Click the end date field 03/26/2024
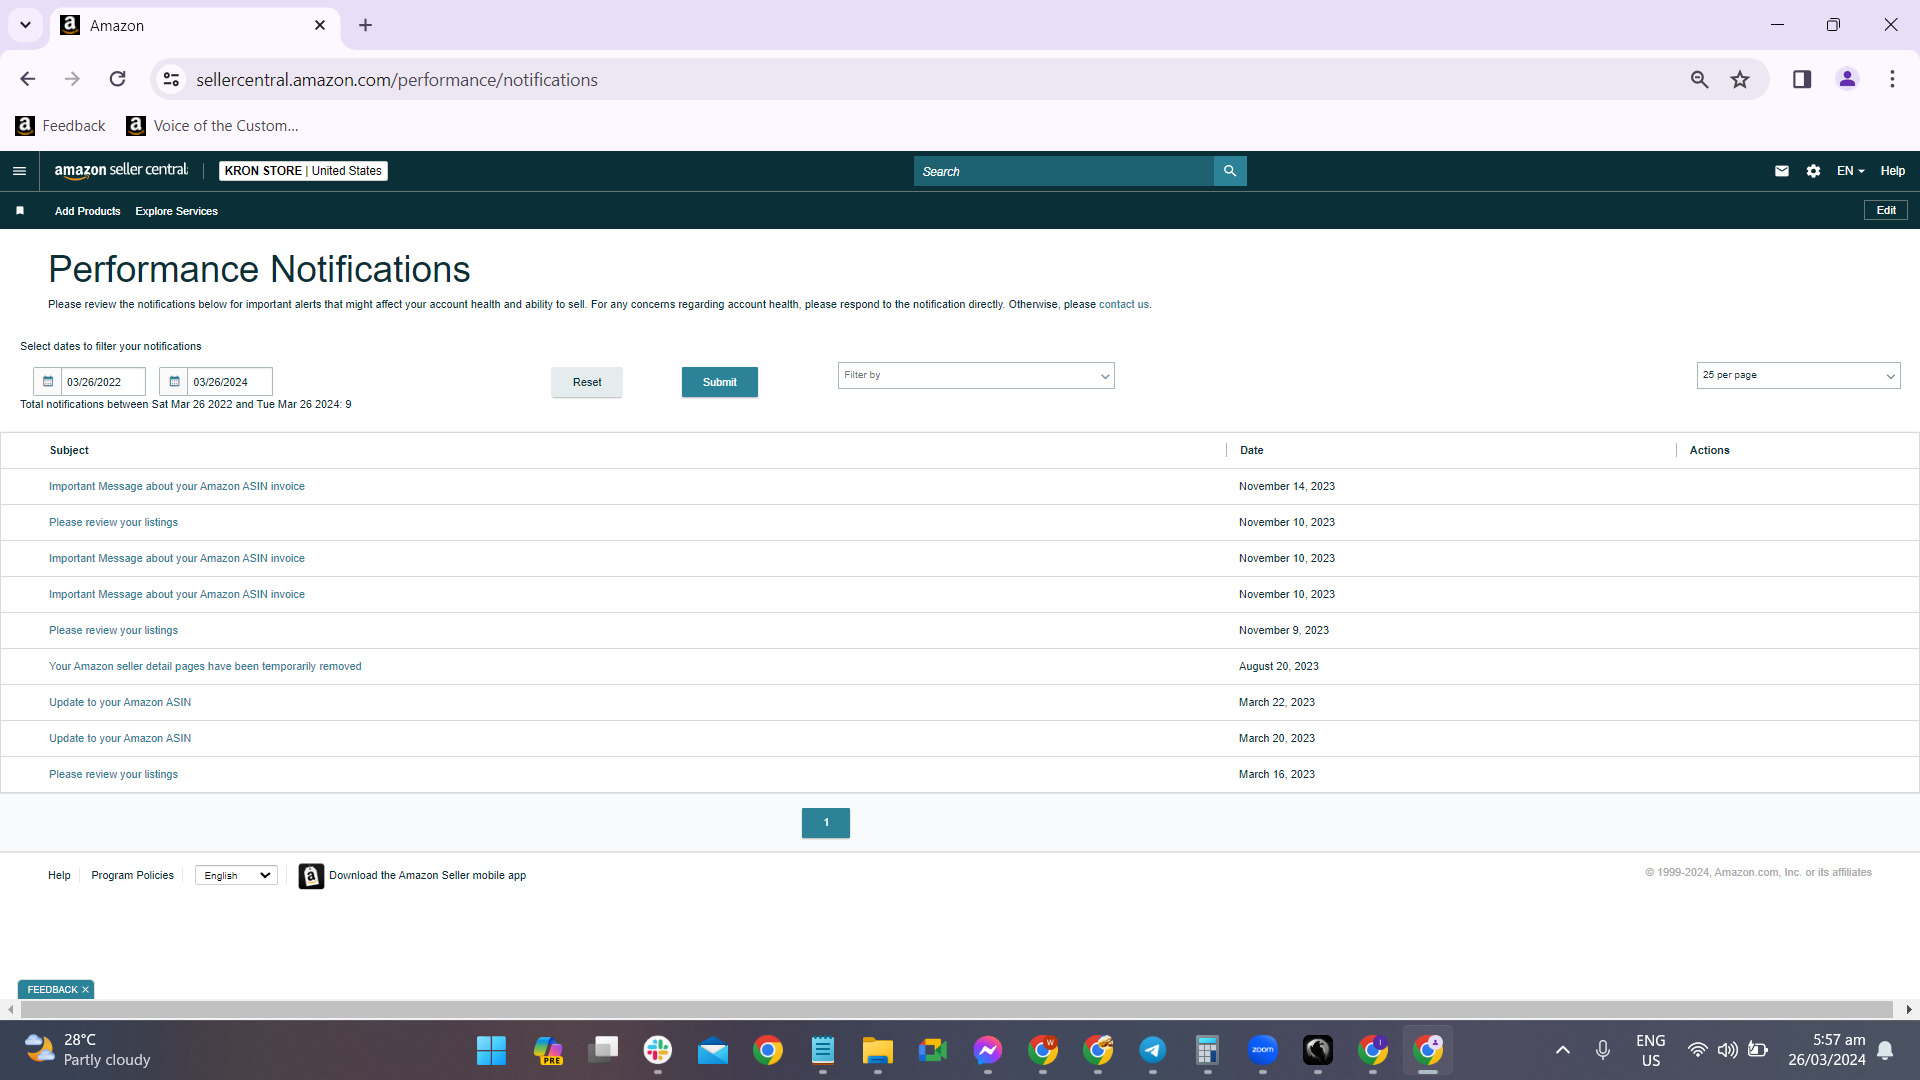 point(229,382)
